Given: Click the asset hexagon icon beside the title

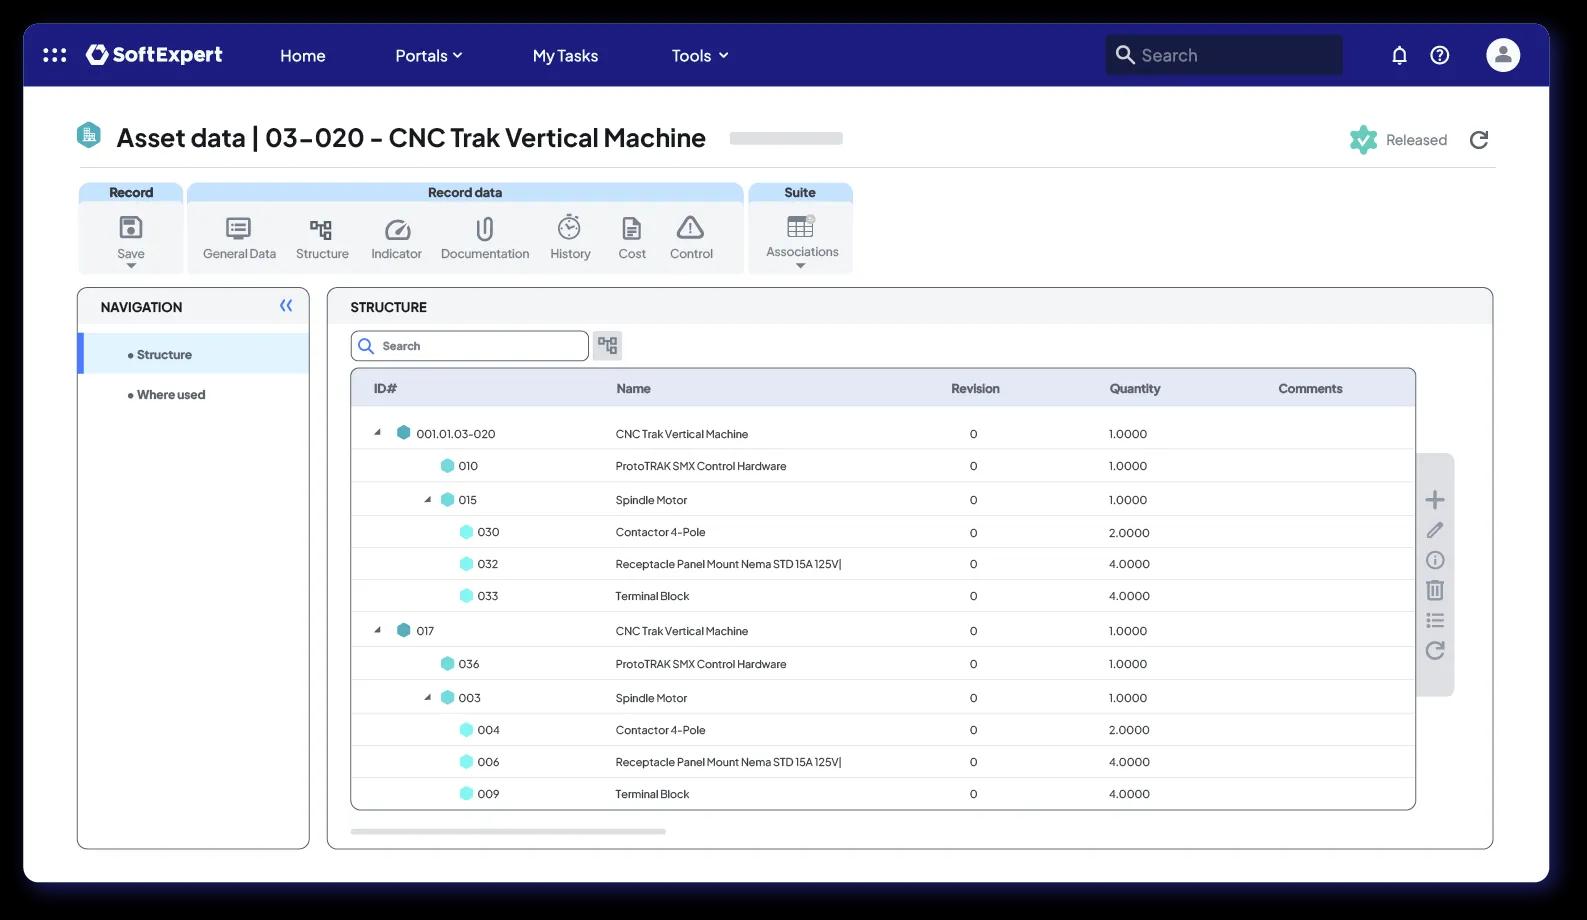Looking at the screenshot, I should [x=89, y=135].
